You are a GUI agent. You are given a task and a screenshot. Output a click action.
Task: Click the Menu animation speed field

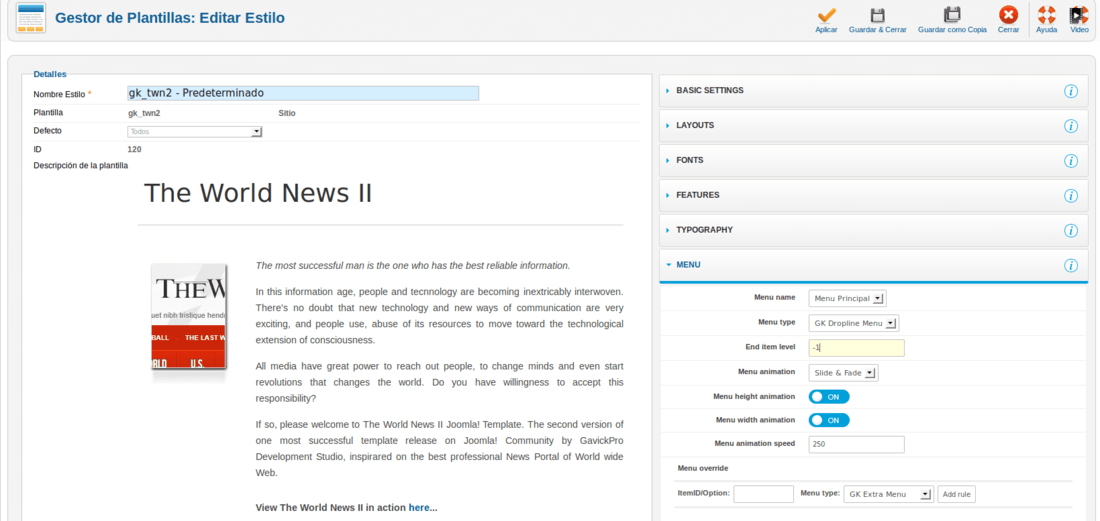pos(857,445)
